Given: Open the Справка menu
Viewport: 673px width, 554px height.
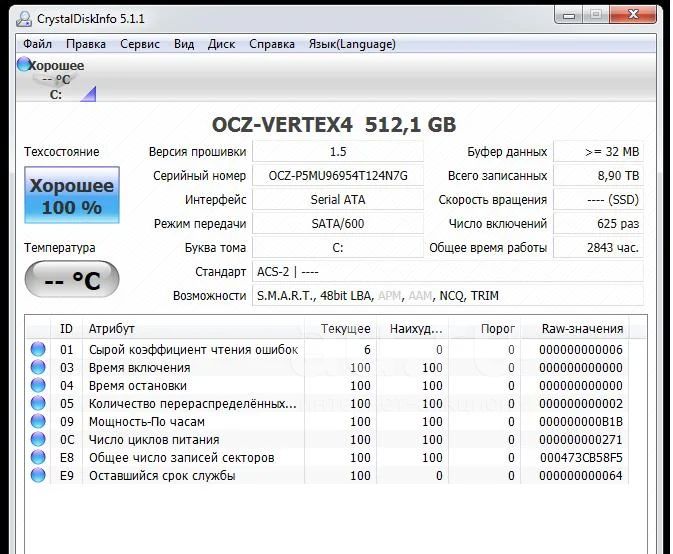Looking at the screenshot, I should click(x=272, y=44).
